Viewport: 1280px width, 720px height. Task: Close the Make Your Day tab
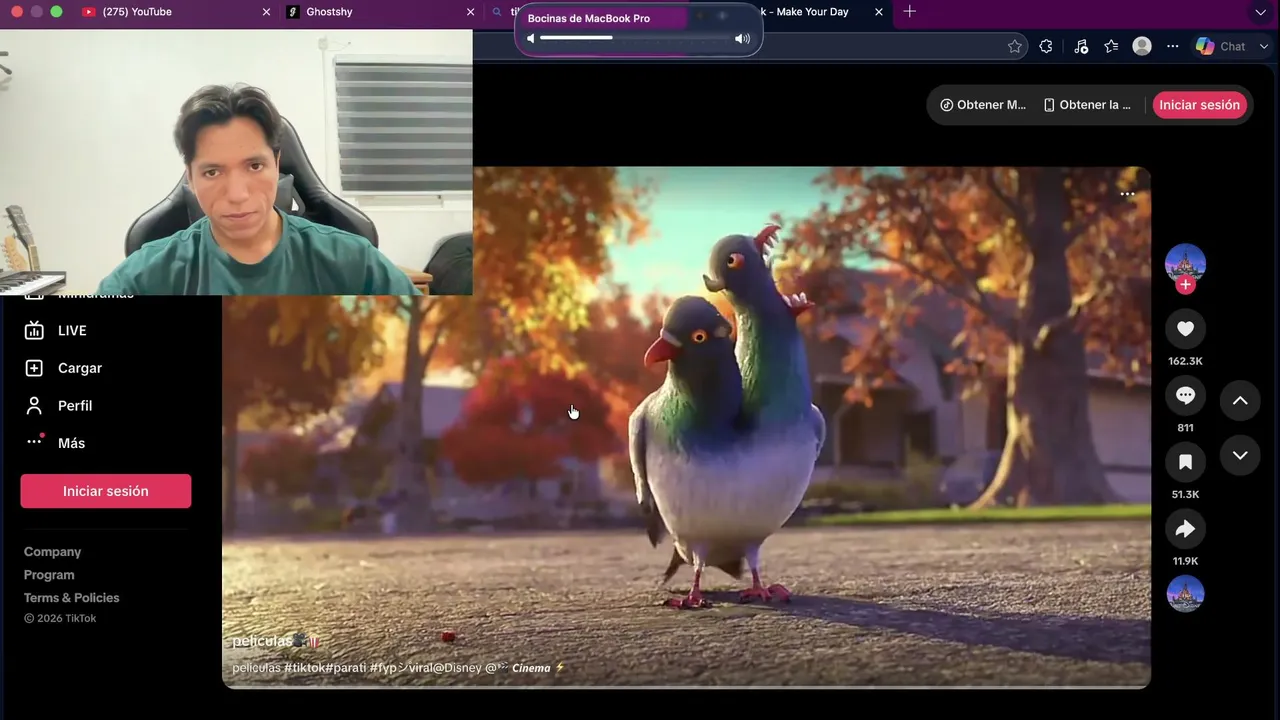[x=879, y=12]
